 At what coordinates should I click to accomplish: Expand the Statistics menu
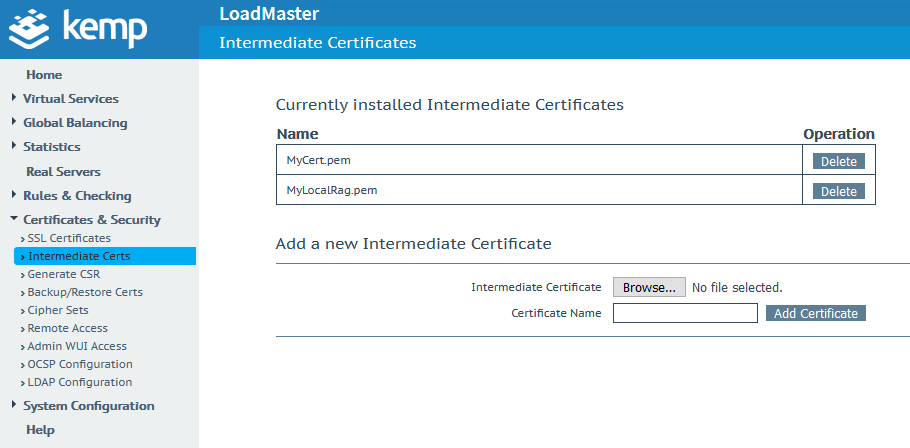coord(51,147)
